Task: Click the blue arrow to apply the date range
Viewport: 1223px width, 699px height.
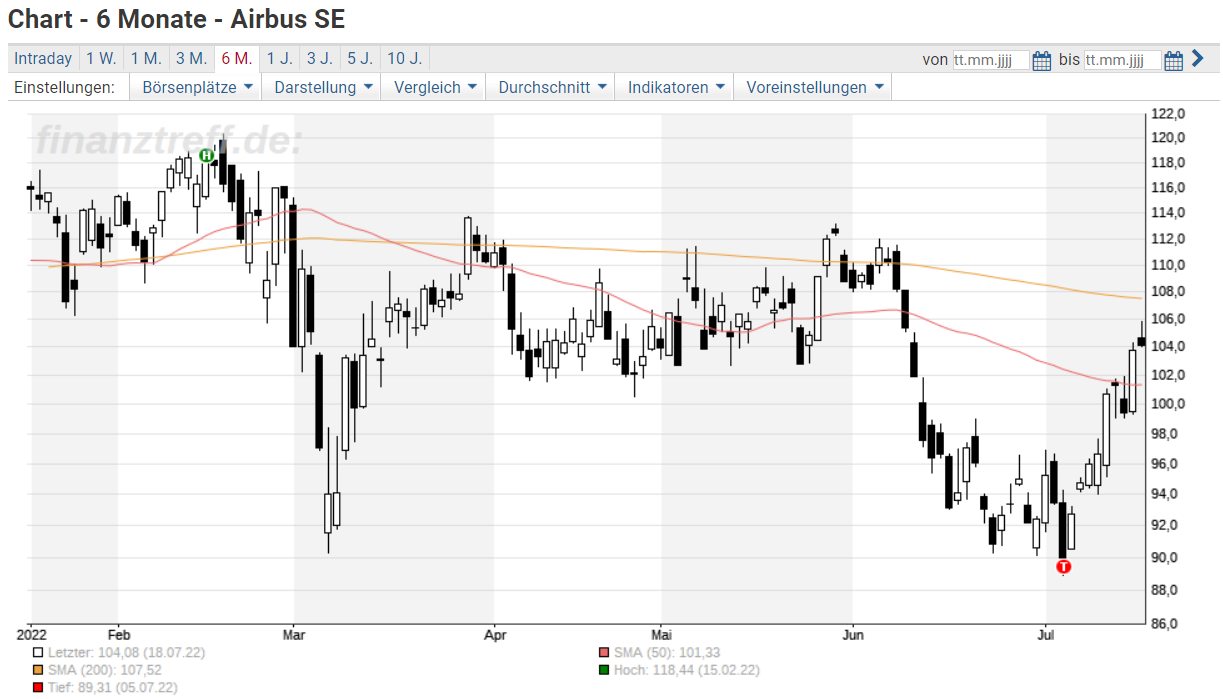Action: click(x=1198, y=59)
